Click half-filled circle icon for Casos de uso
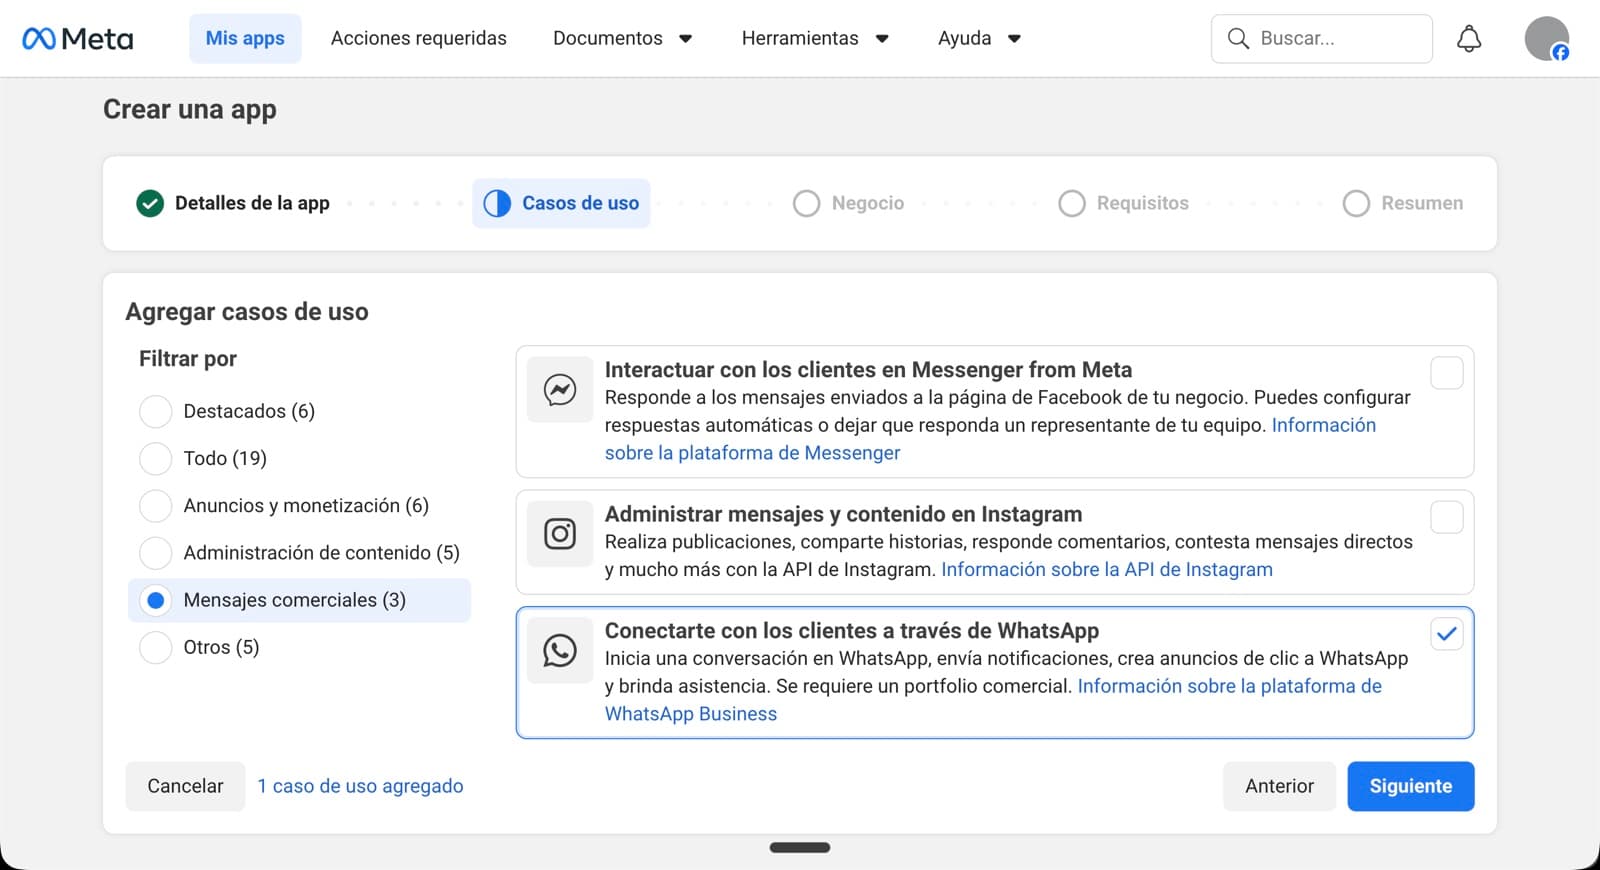Viewport: 1600px width, 870px height. click(x=497, y=203)
